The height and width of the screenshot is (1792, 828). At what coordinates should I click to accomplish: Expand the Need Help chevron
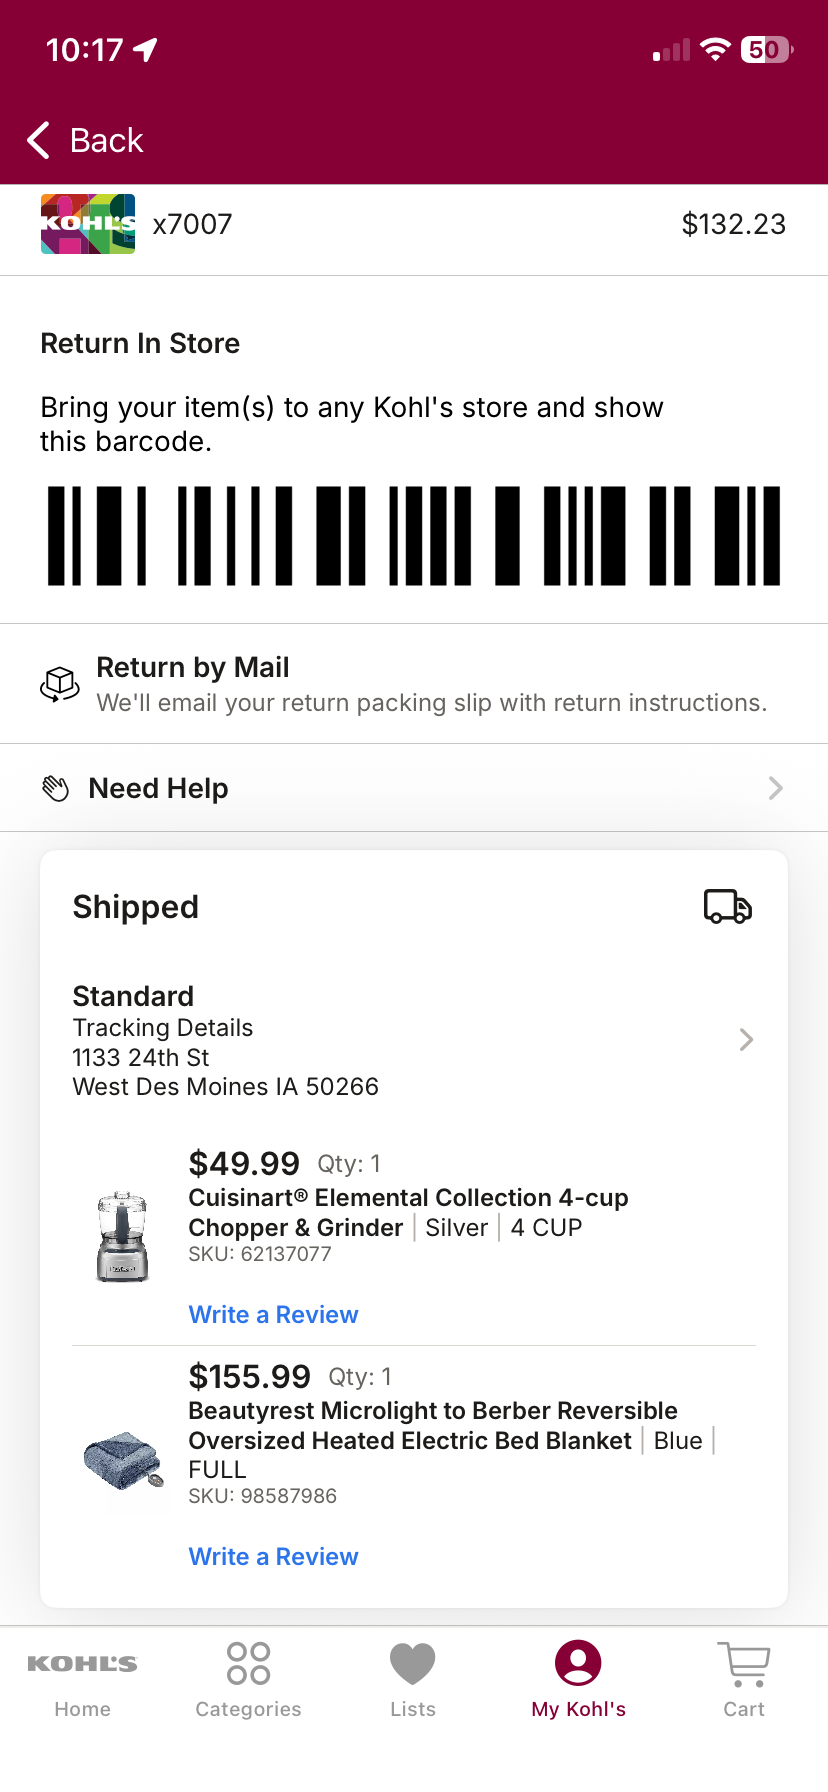click(775, 789)
